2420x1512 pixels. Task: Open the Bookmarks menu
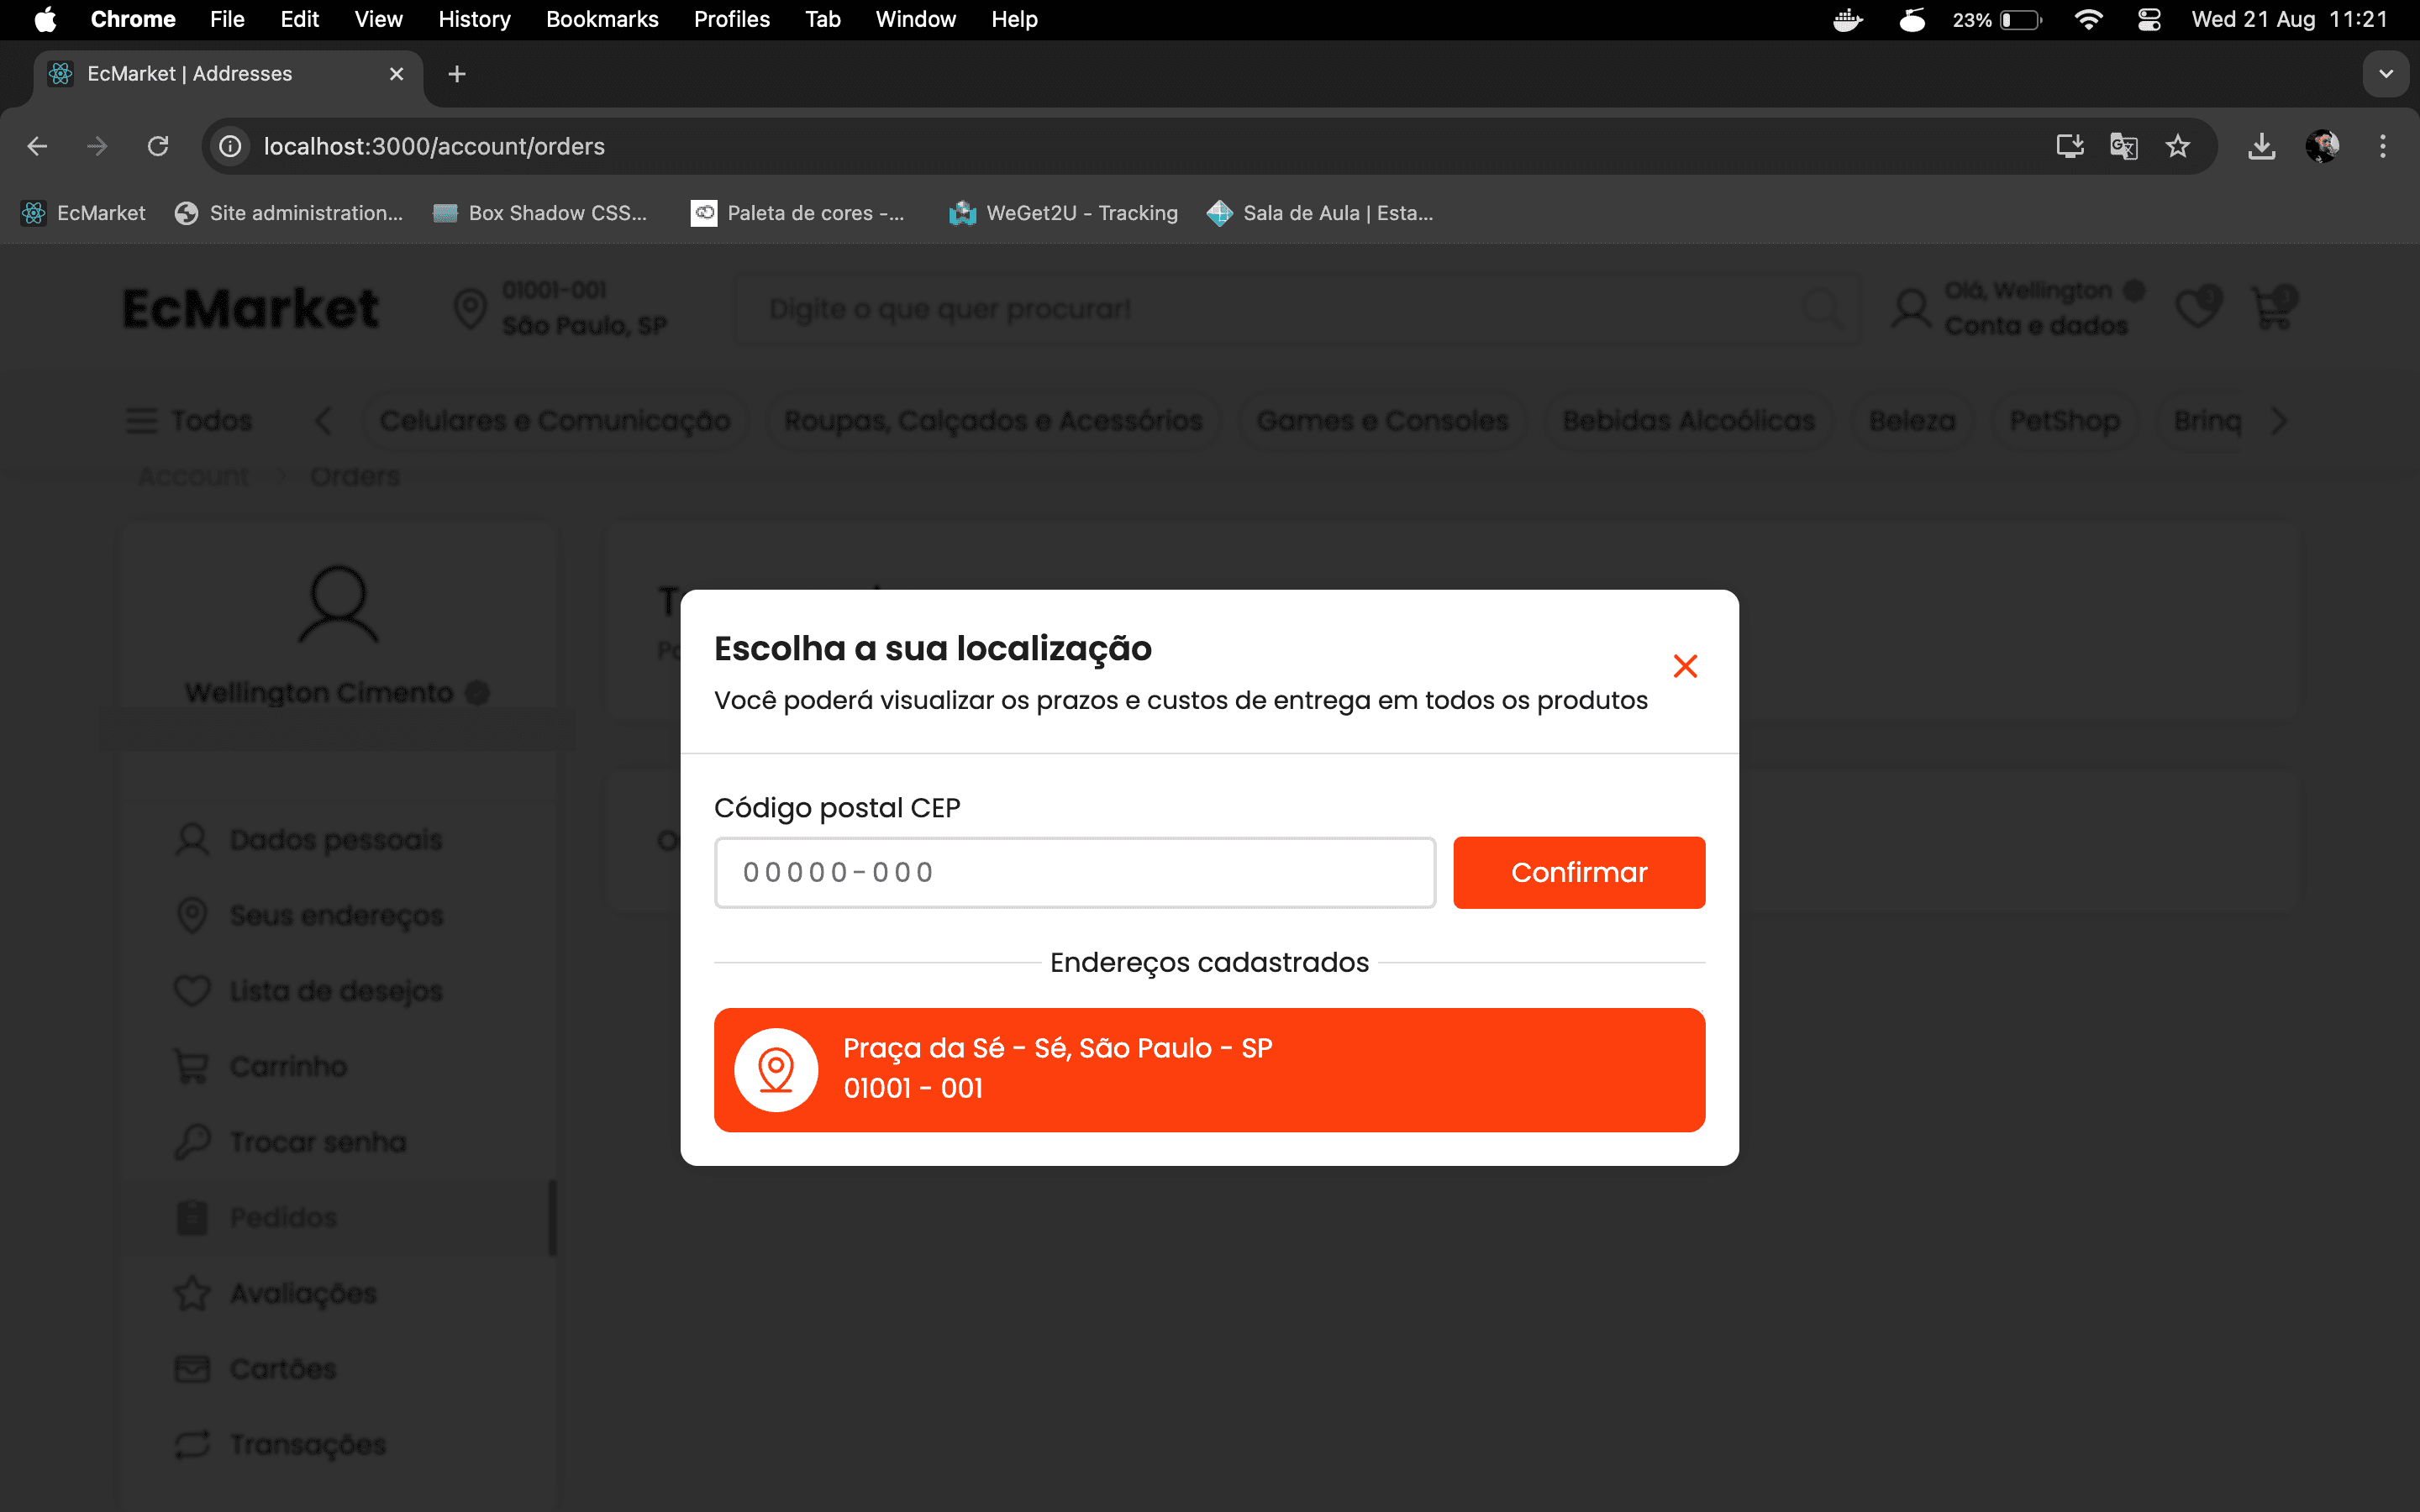click(602, 20)
